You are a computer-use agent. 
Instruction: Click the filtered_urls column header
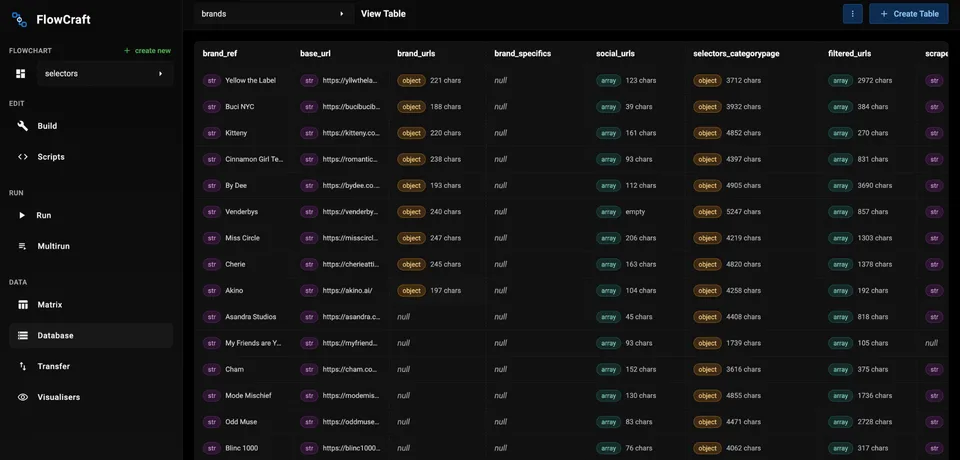coord(849,53)
